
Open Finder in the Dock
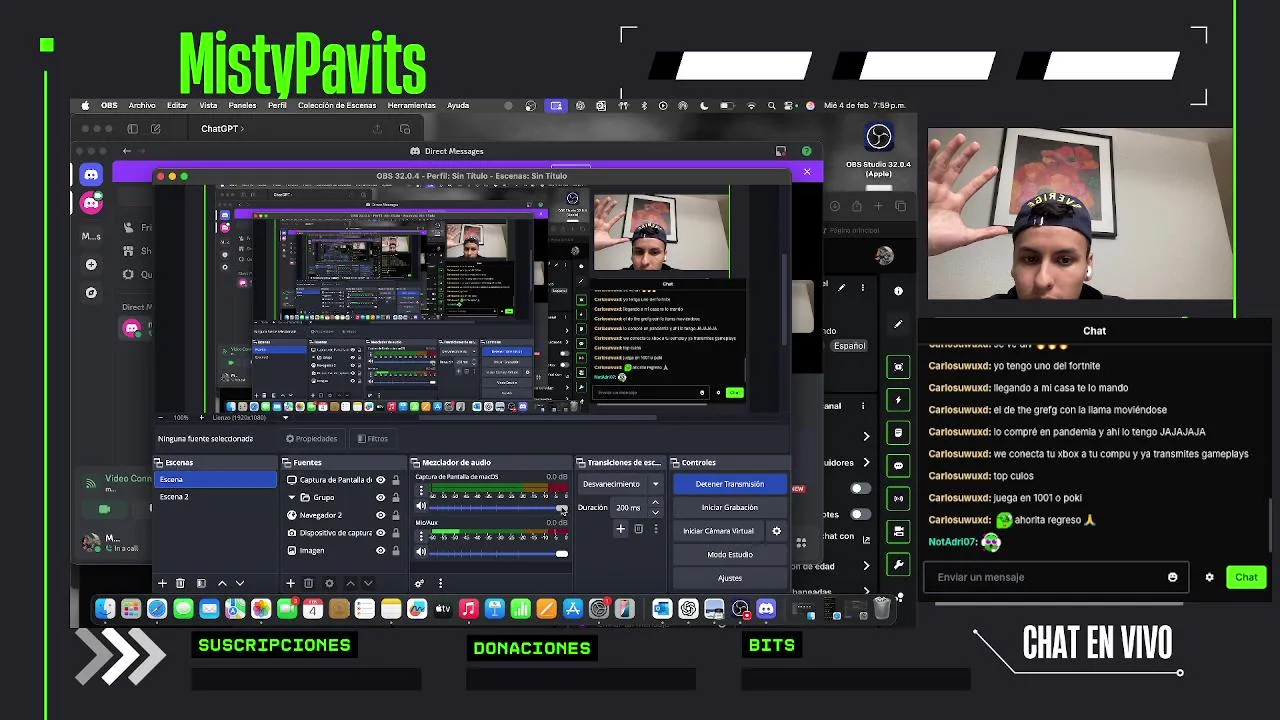105,608
